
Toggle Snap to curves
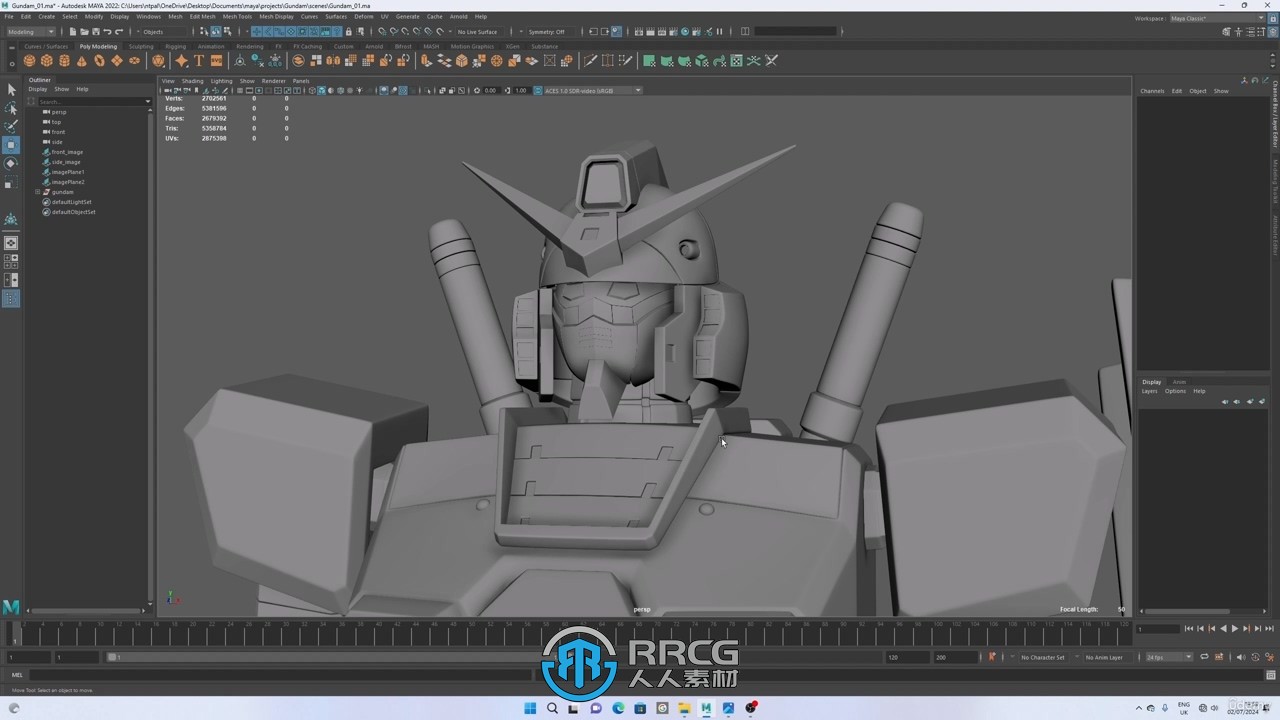click(x=394, y=32)
